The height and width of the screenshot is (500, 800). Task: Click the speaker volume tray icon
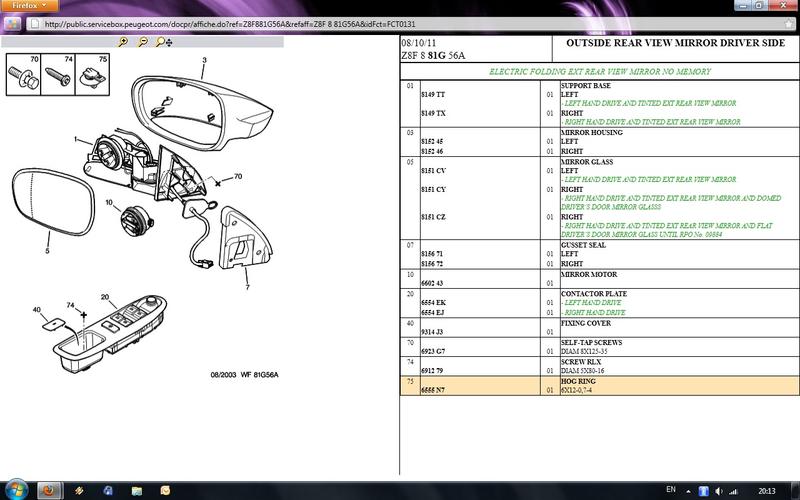pyautogui.click(x=719, y=491)
